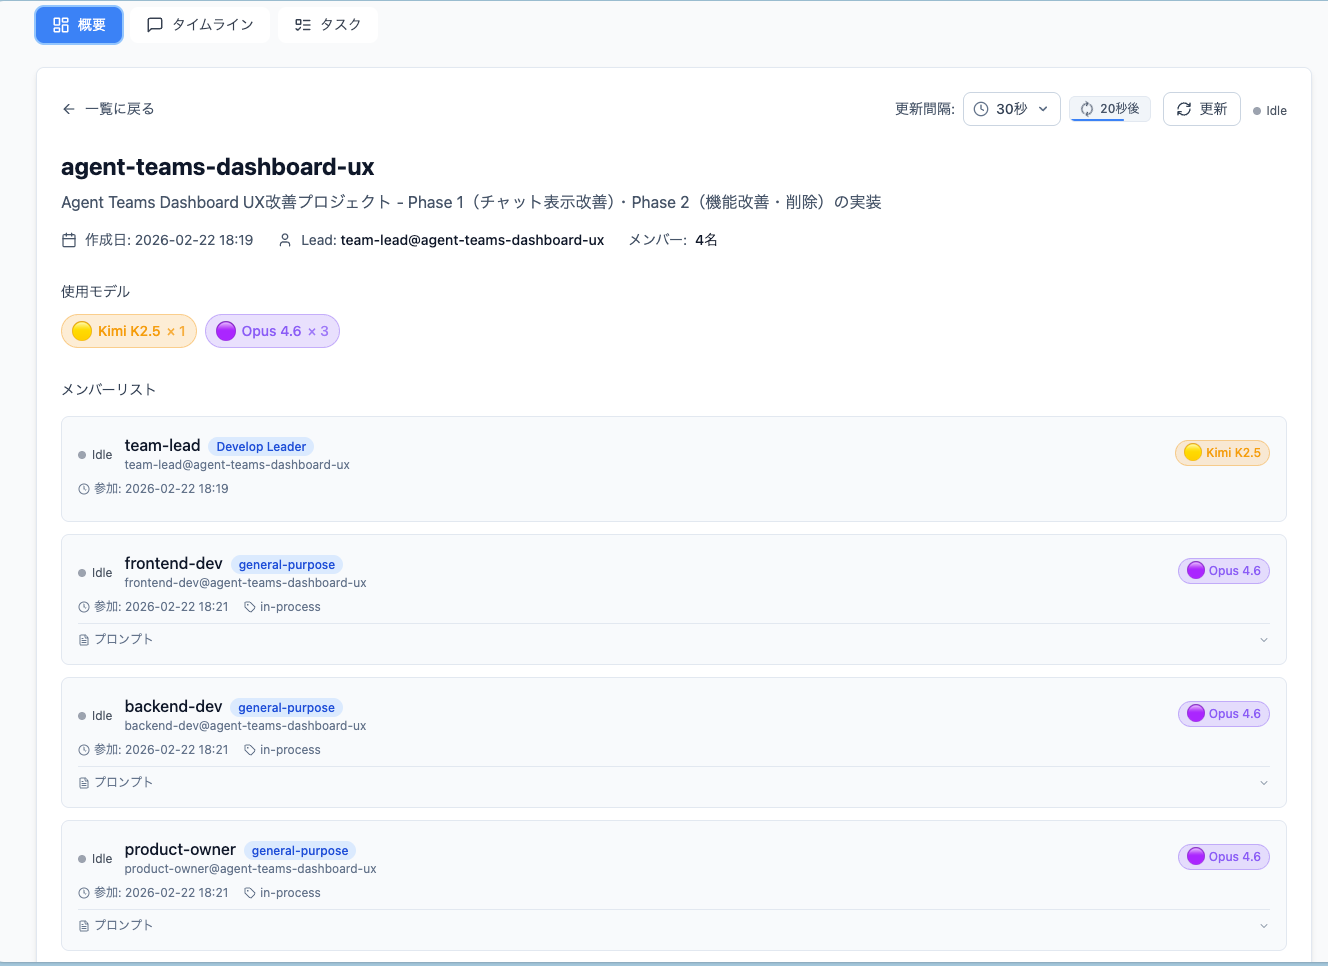The width and height of the screenshot is (1328, 966).
Task: Click the refresh cycle icon on 更新 button
Action: [x=1184, y=109]
